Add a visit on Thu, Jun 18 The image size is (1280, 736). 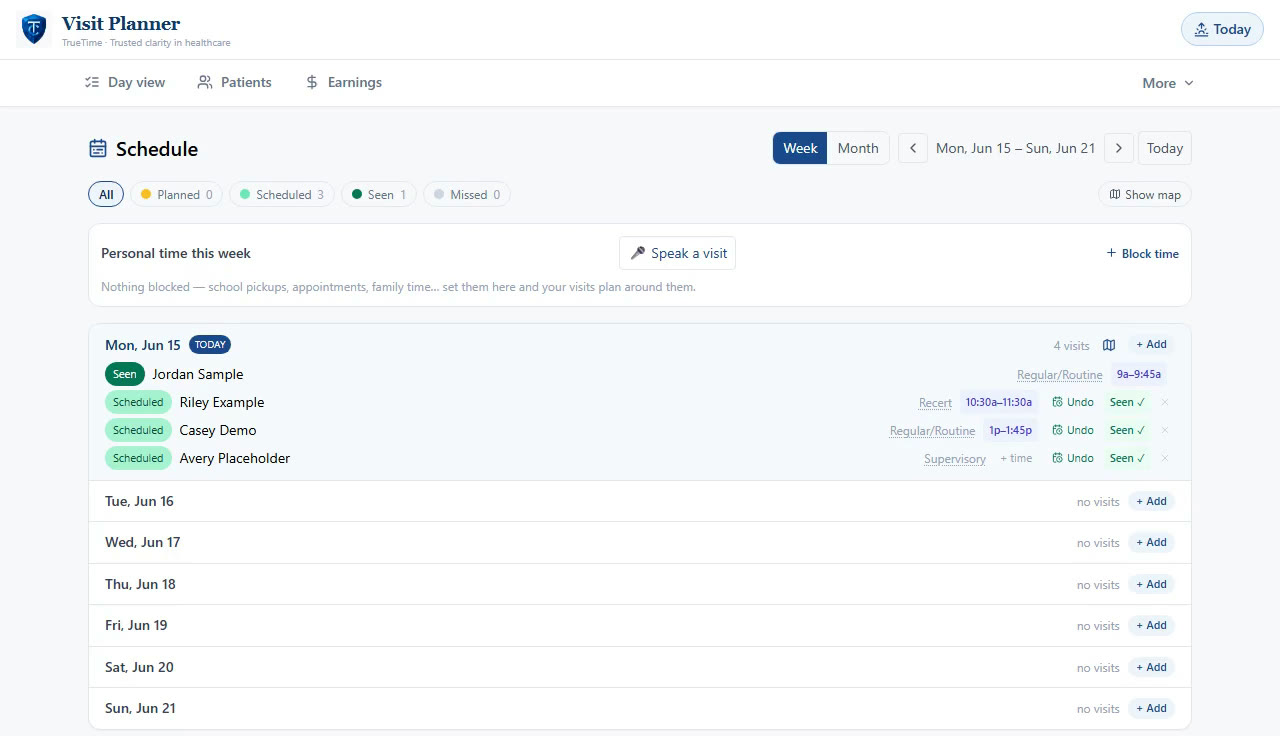(1151, 585)
